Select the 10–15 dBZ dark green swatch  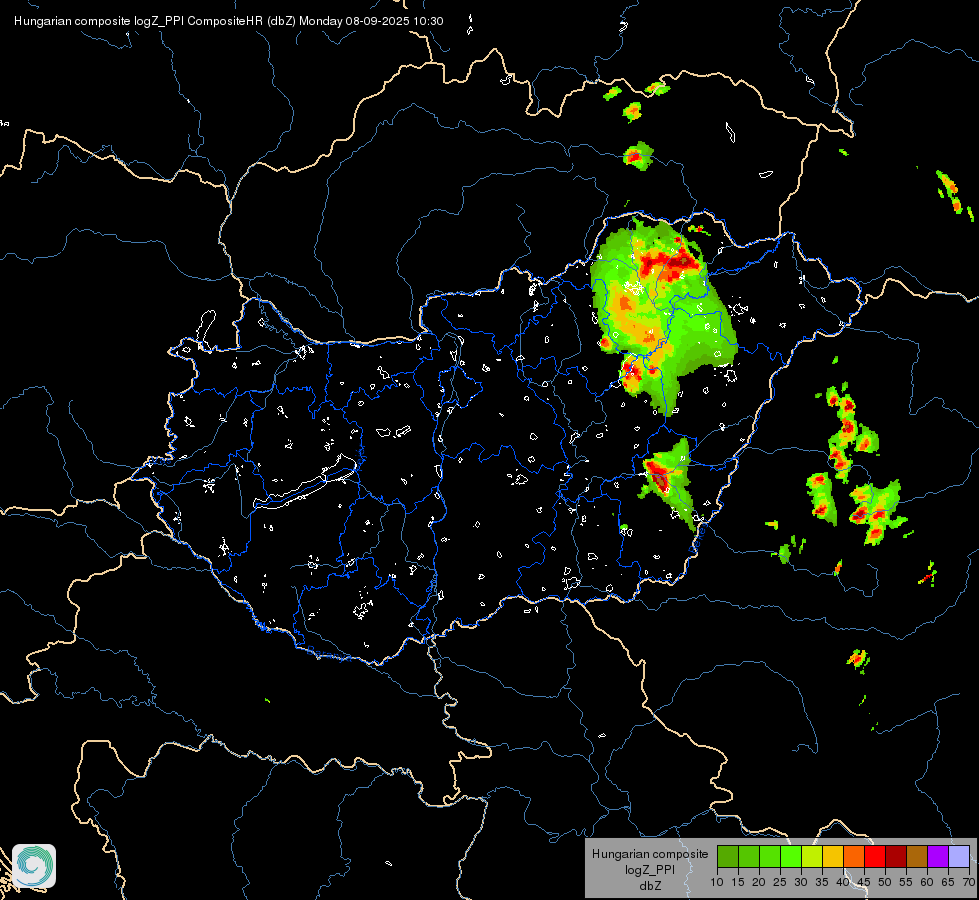(728, 856)
